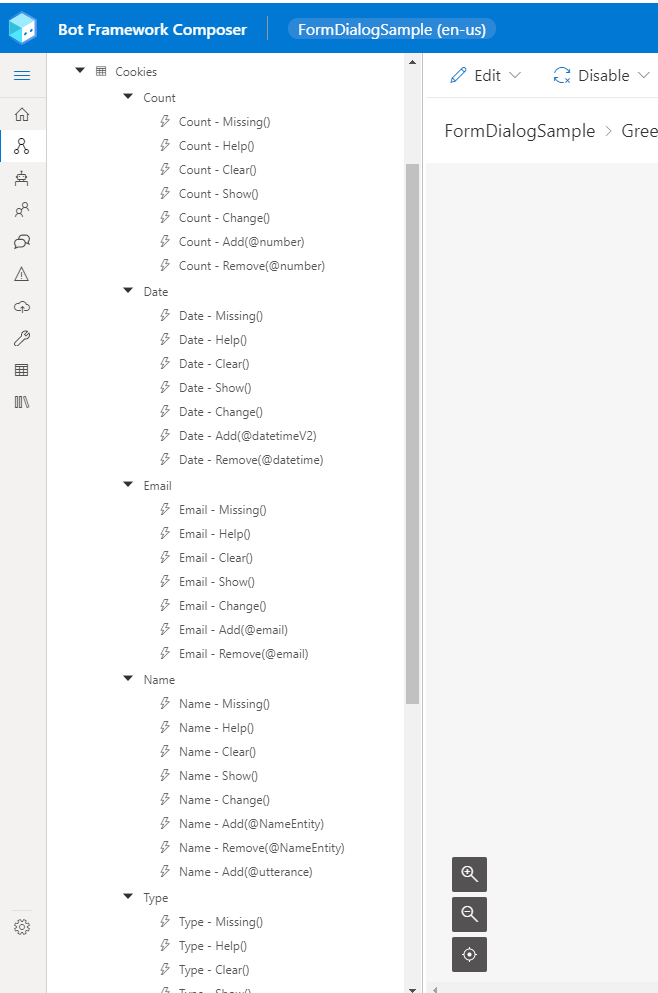Open the Design dialog-tree icon

click(x=22, y=146)
